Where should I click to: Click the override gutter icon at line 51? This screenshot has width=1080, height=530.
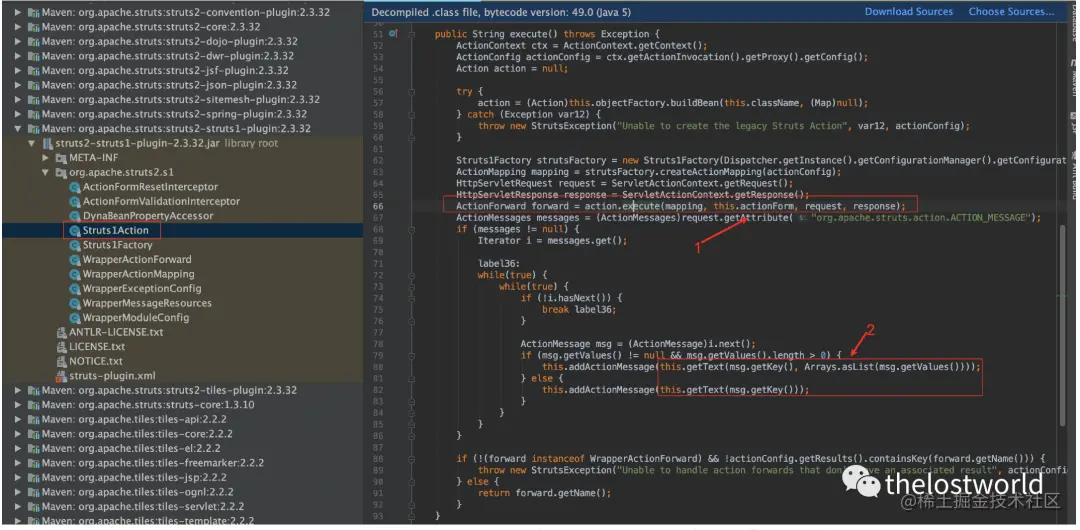[x=393, y=33]
